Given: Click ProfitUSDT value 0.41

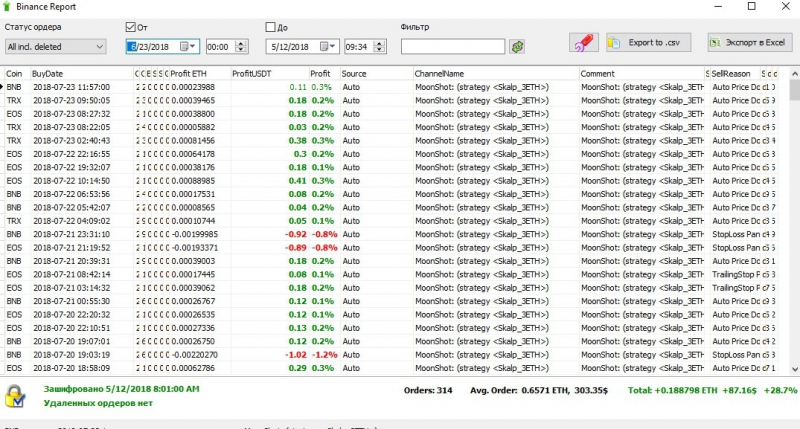Looking at the screenshot, I should [297, 181].
